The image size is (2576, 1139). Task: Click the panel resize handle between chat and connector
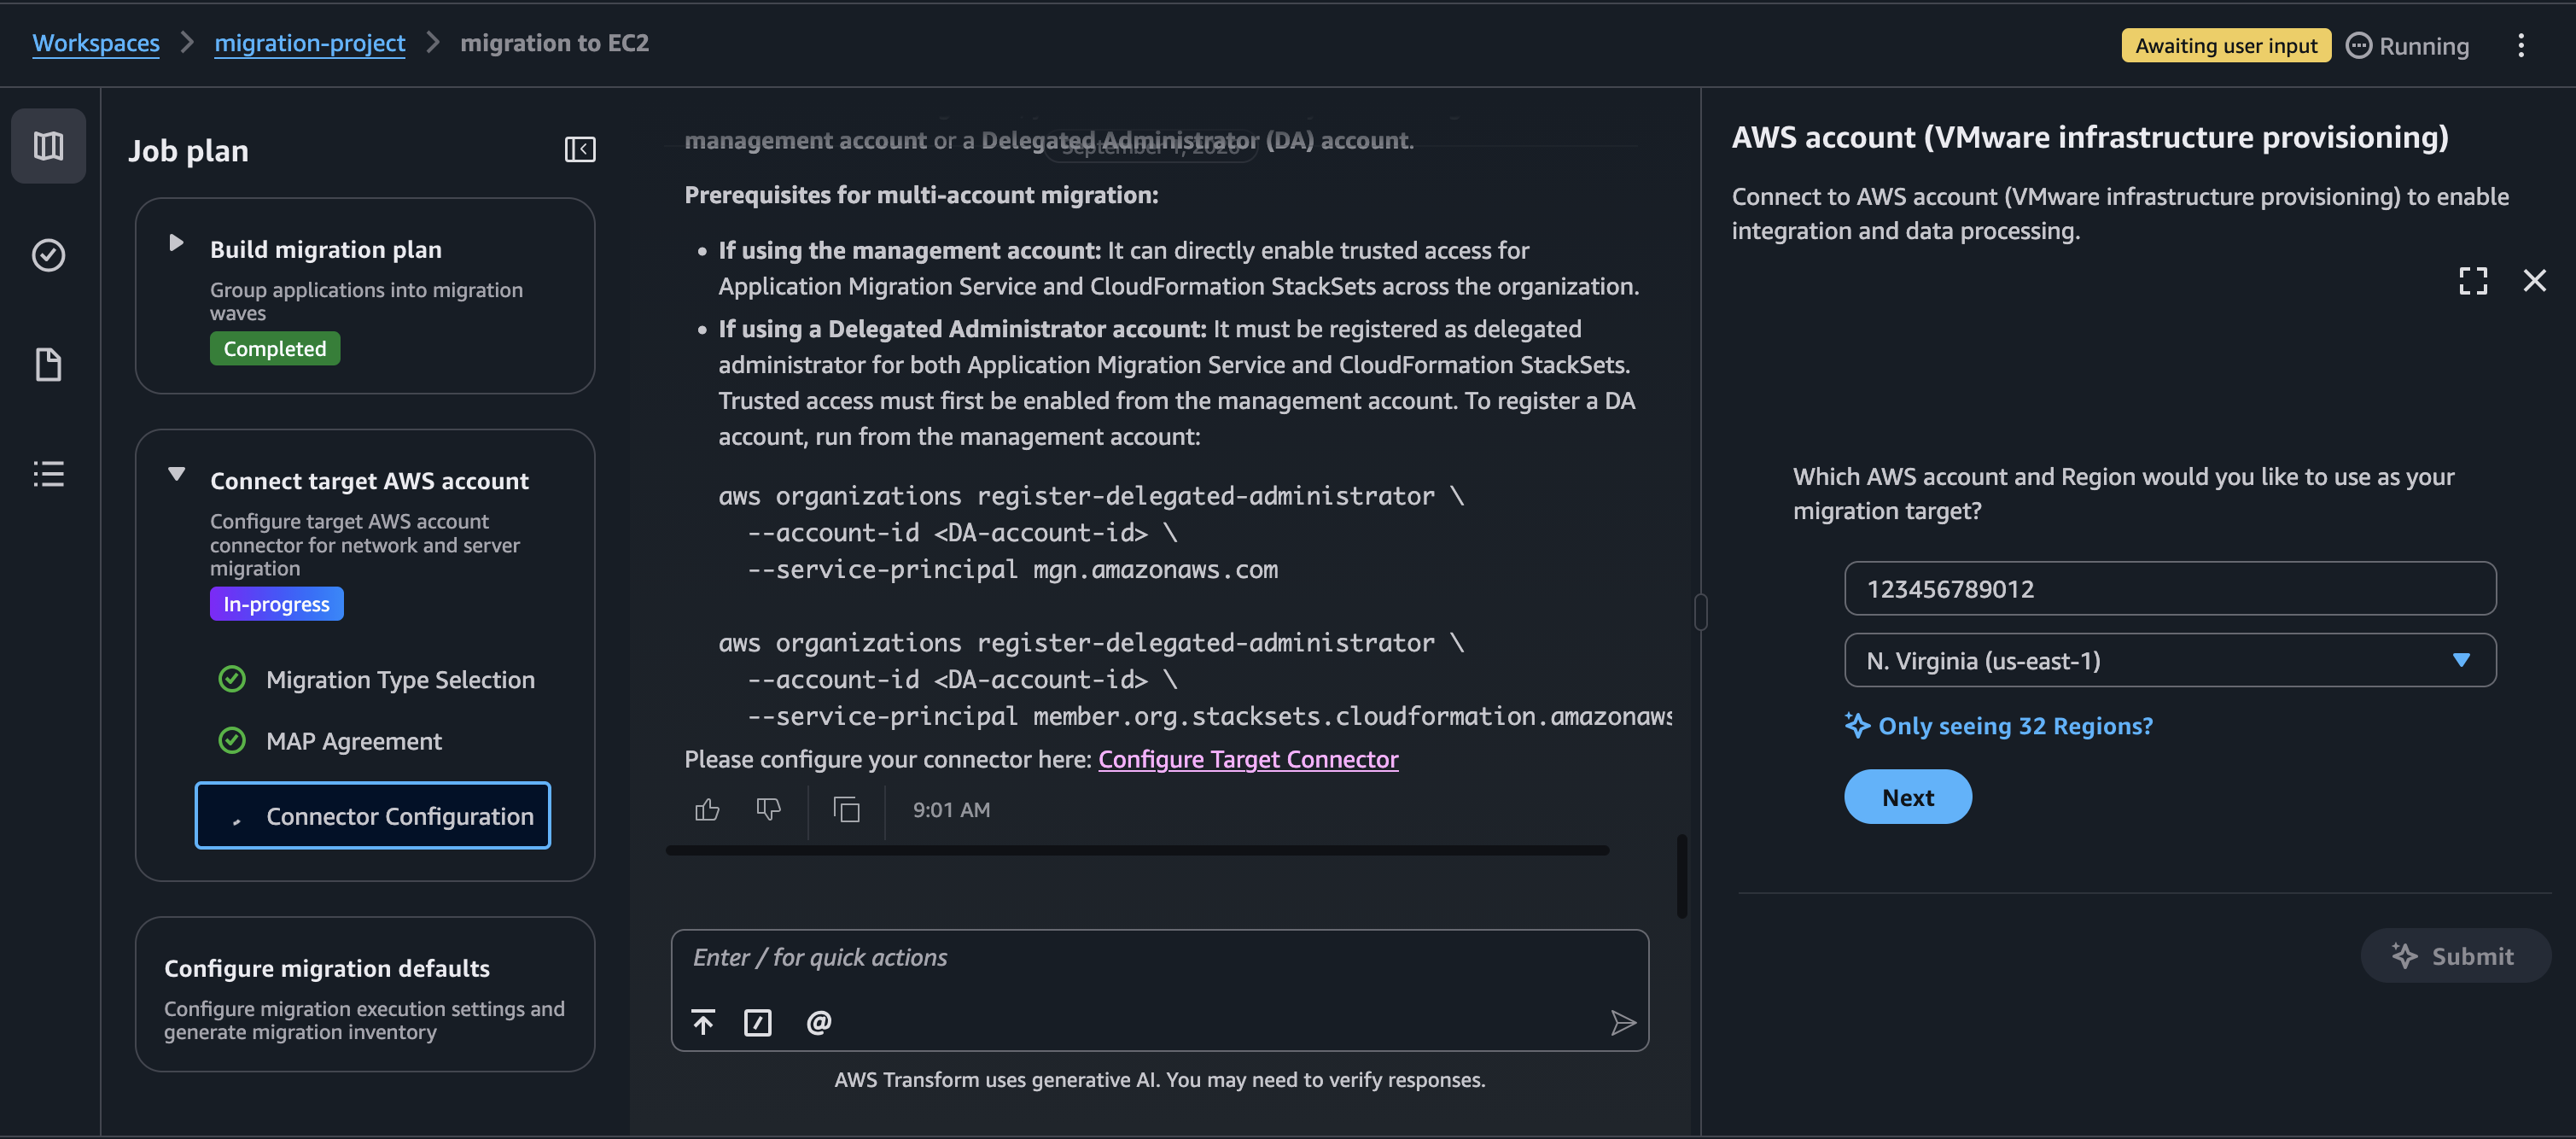pos(1700,612)
